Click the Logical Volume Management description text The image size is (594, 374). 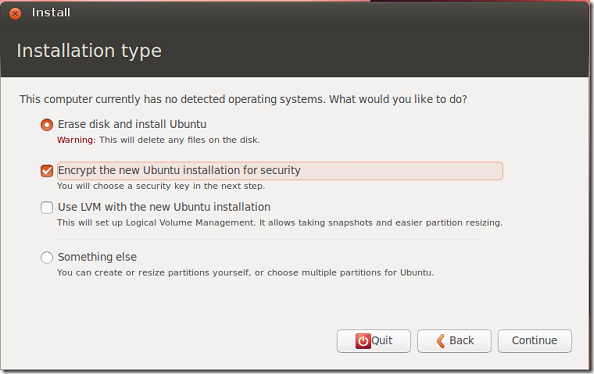tap(280, 223)
